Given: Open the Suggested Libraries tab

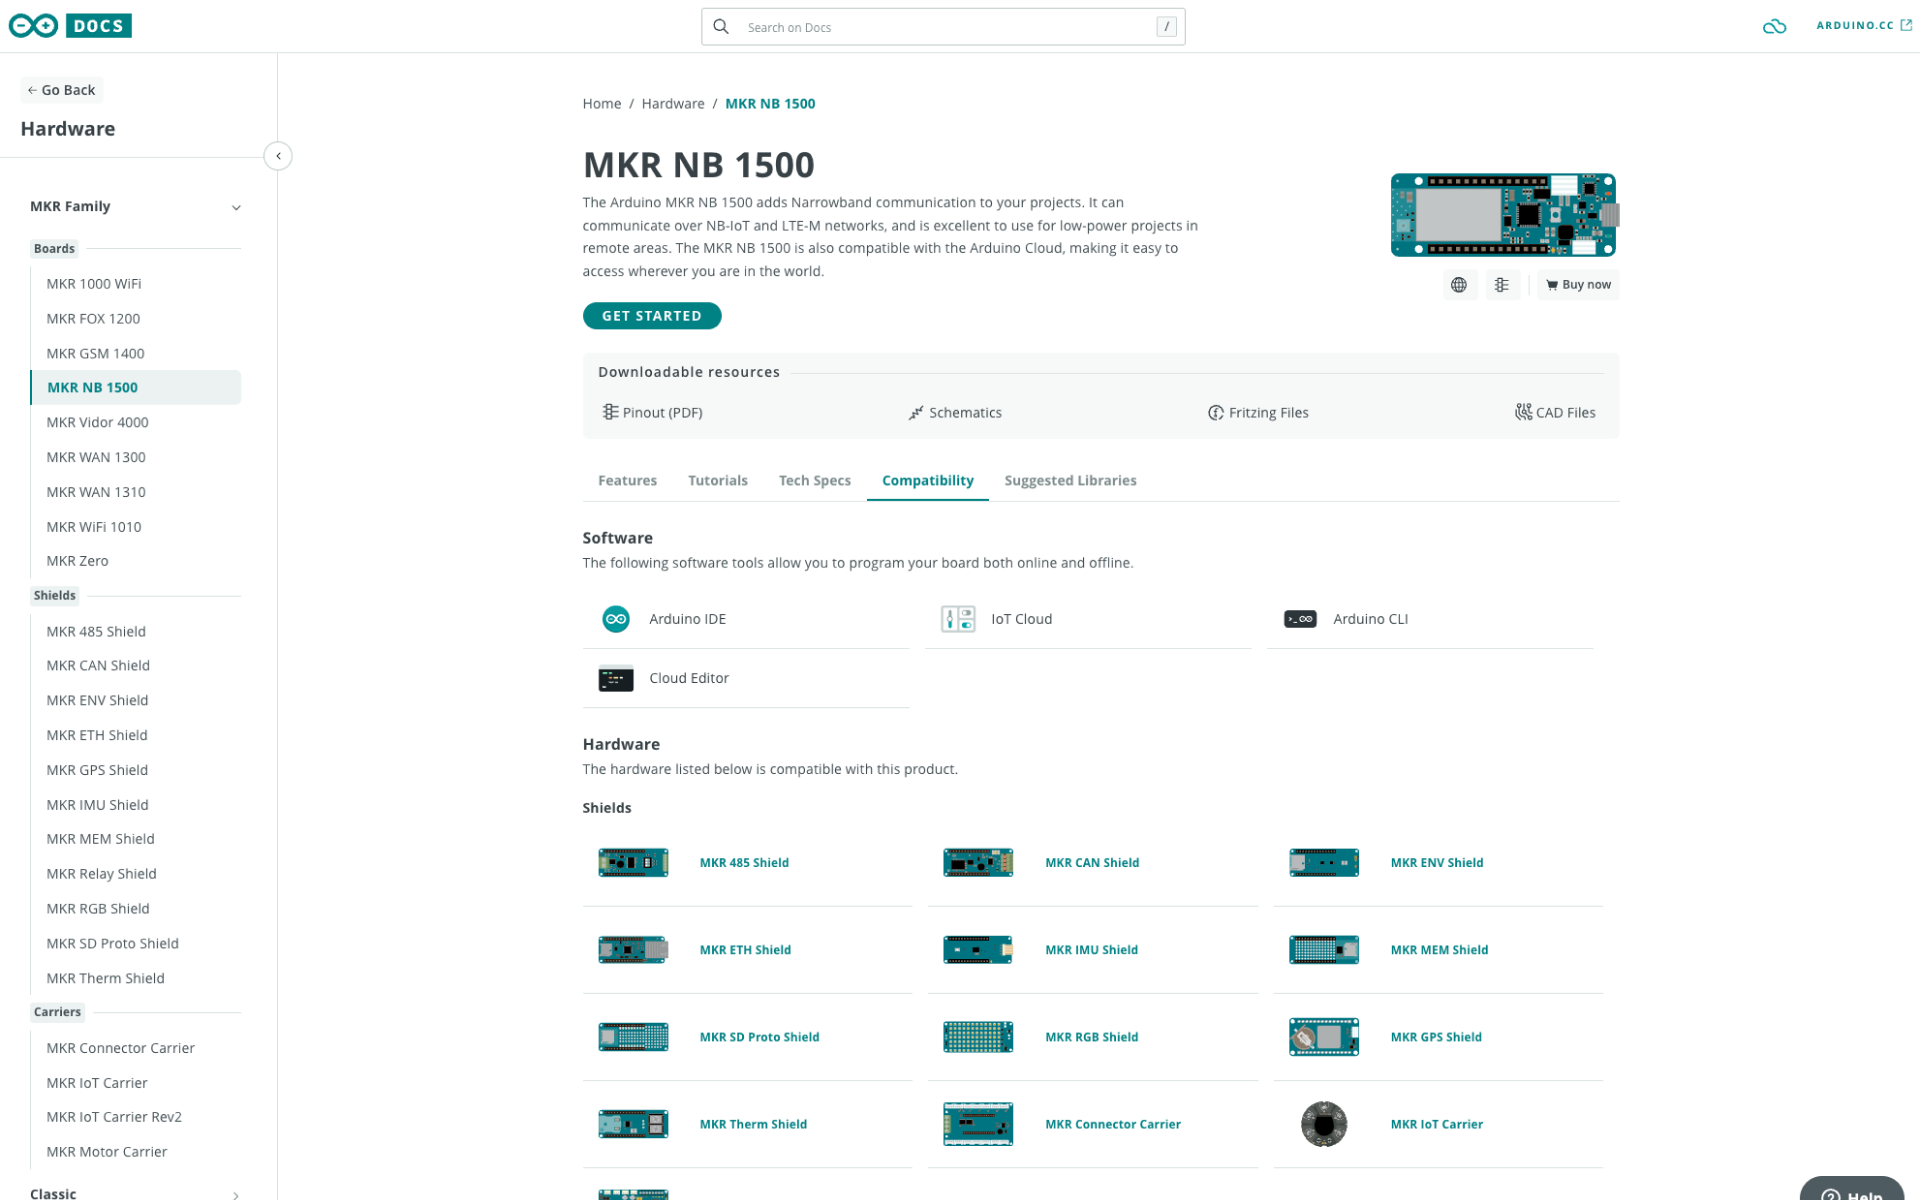Looking at the screenshot, I should (x=1069, y=481).
